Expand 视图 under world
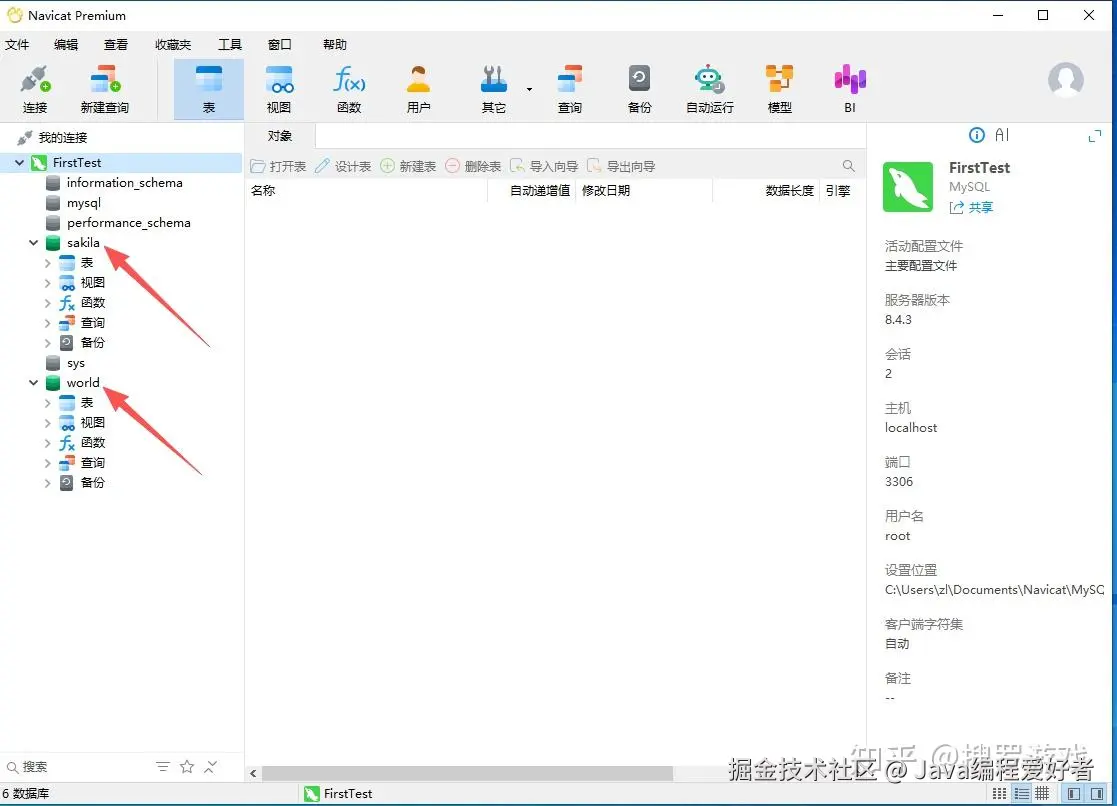This screenshot has height=806, width=1117. [x=48, y=423]
